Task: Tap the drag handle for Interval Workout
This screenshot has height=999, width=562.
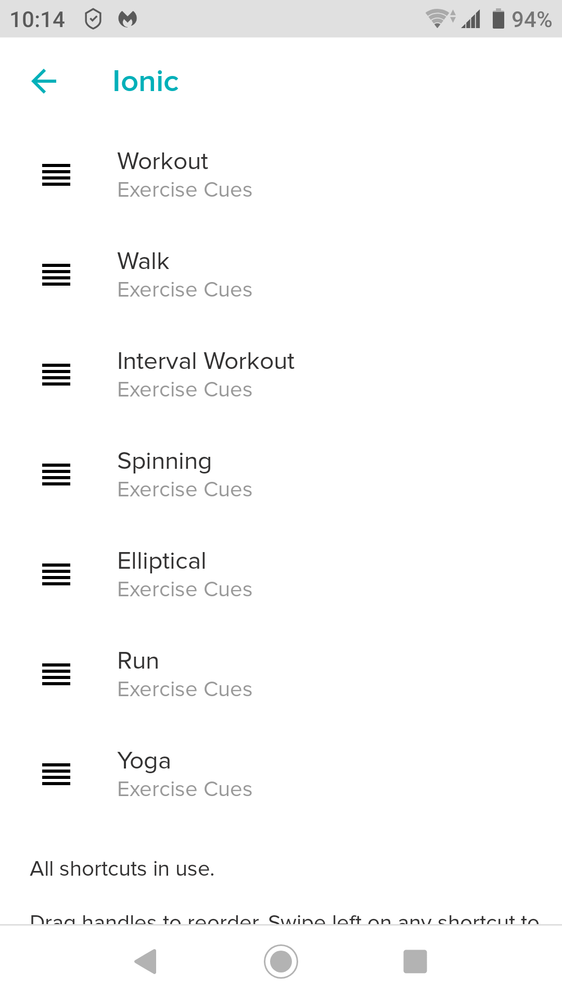Action: 56,375
